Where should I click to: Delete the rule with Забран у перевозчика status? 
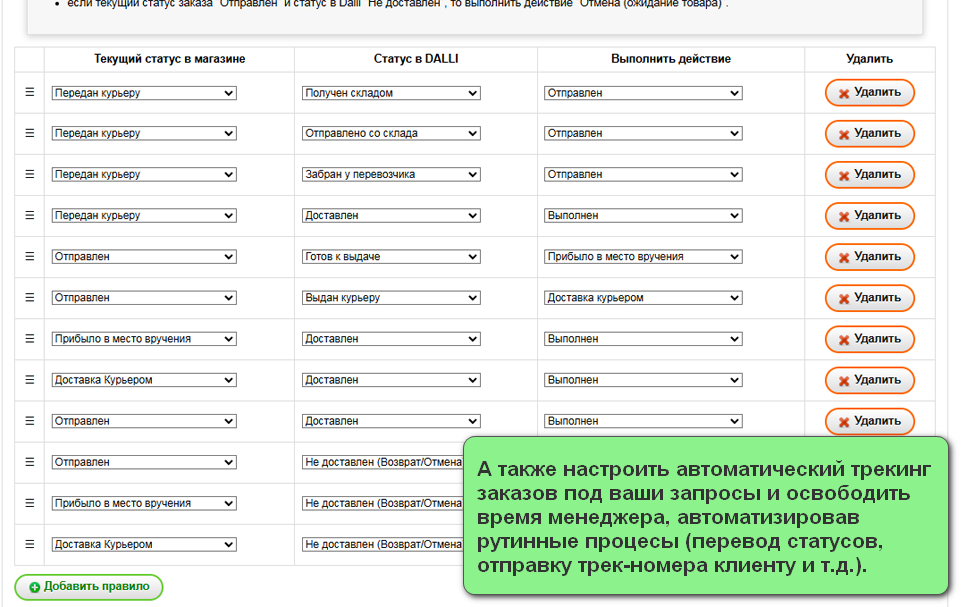[x=869, y=174]
